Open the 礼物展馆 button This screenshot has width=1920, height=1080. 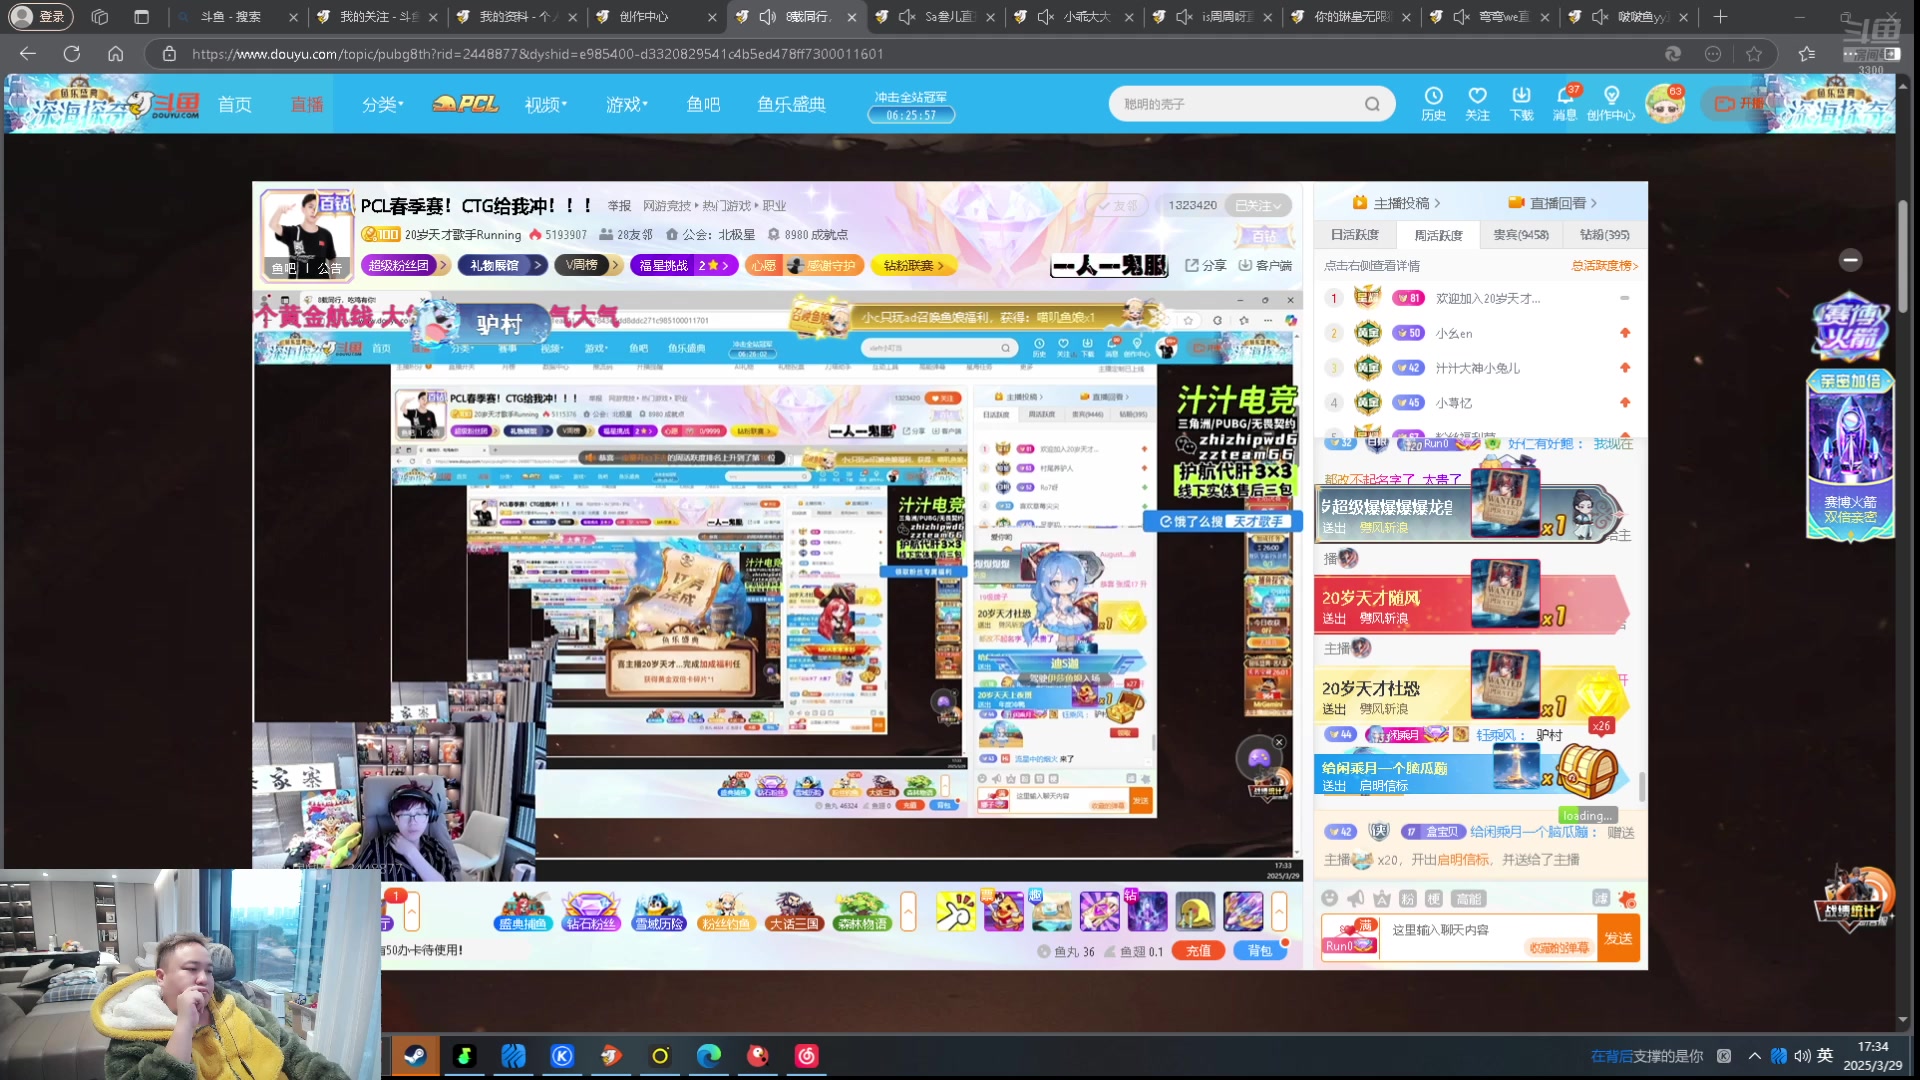[x=502, y=265]
